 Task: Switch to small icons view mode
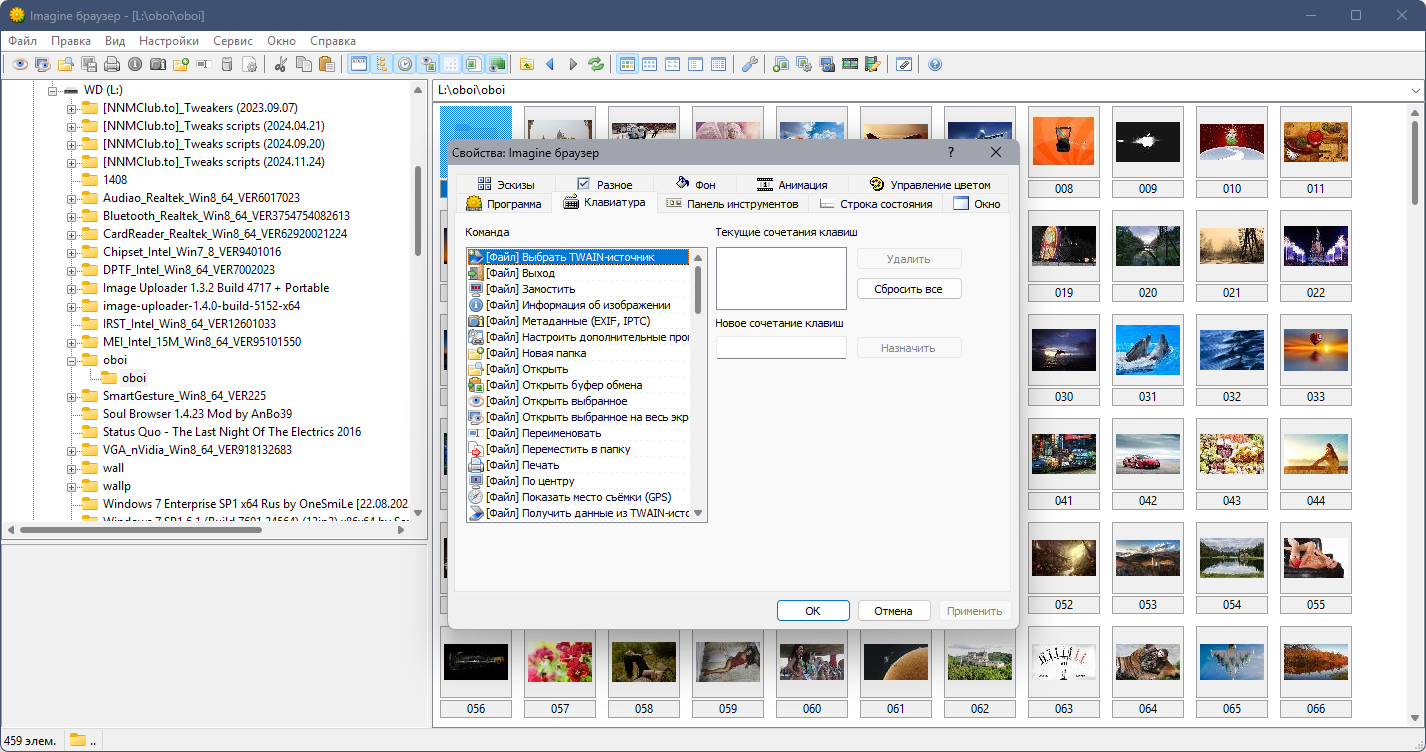click(x=672, y=65)
